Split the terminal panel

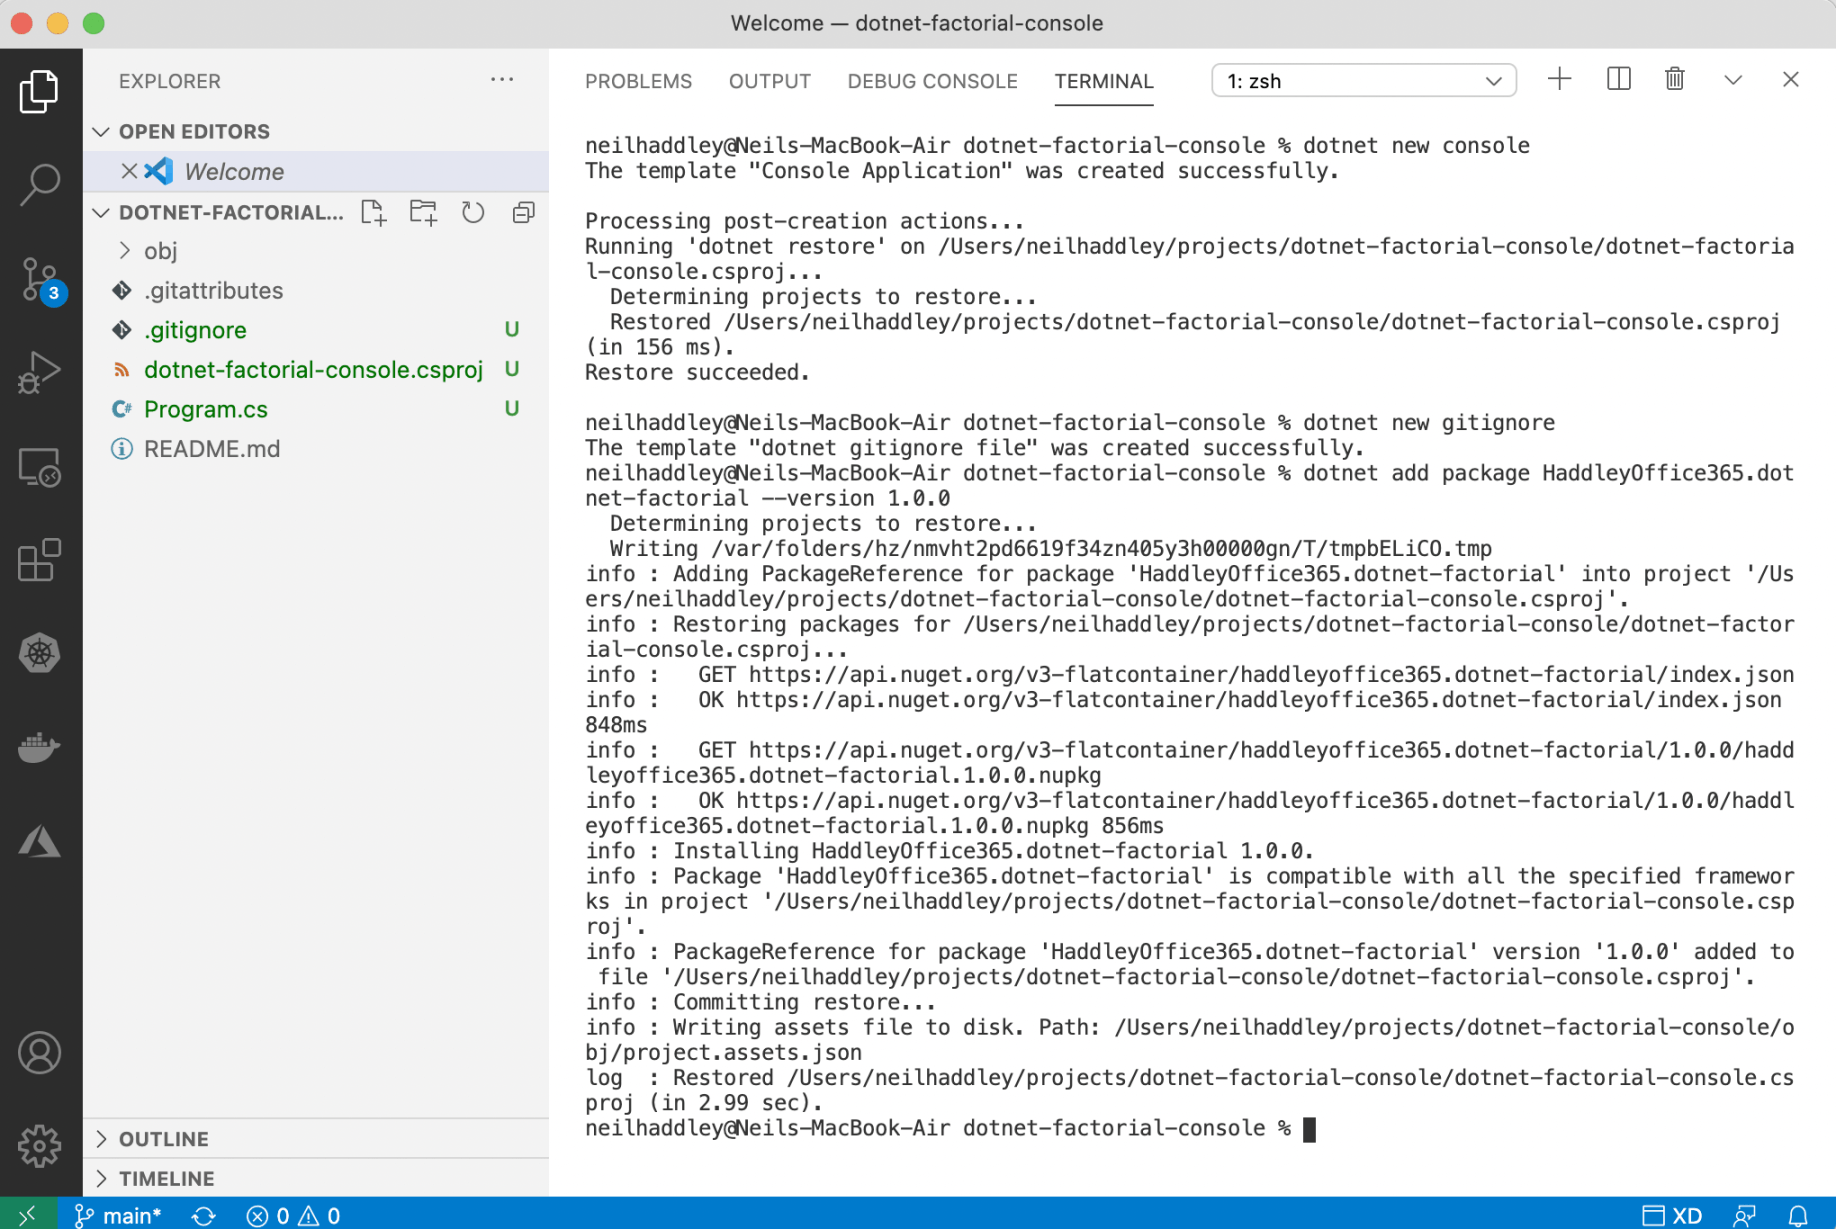point(1618,80)
